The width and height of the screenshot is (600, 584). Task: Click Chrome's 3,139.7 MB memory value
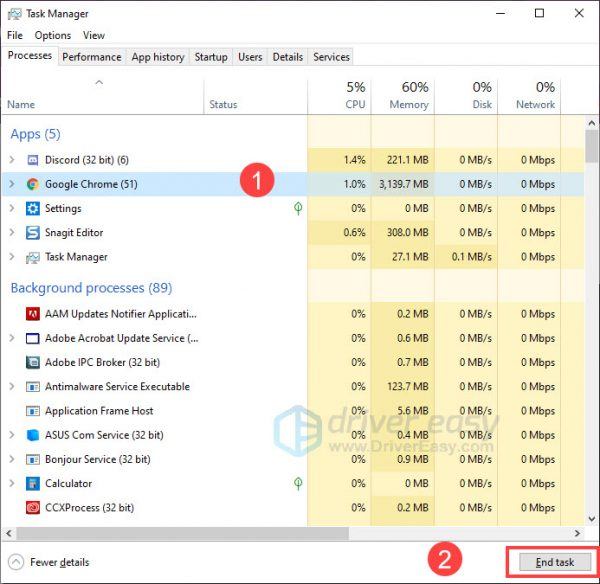point(404,184)
